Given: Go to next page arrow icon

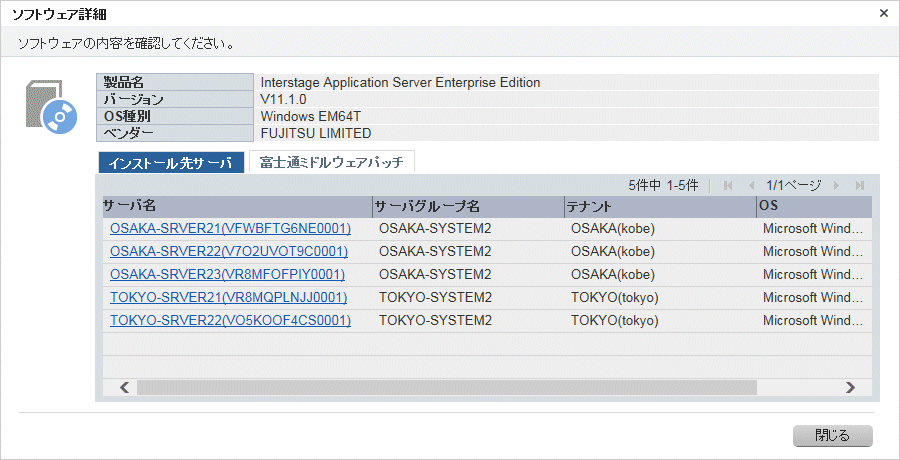Looking at the screenshot, I should 836,185.
